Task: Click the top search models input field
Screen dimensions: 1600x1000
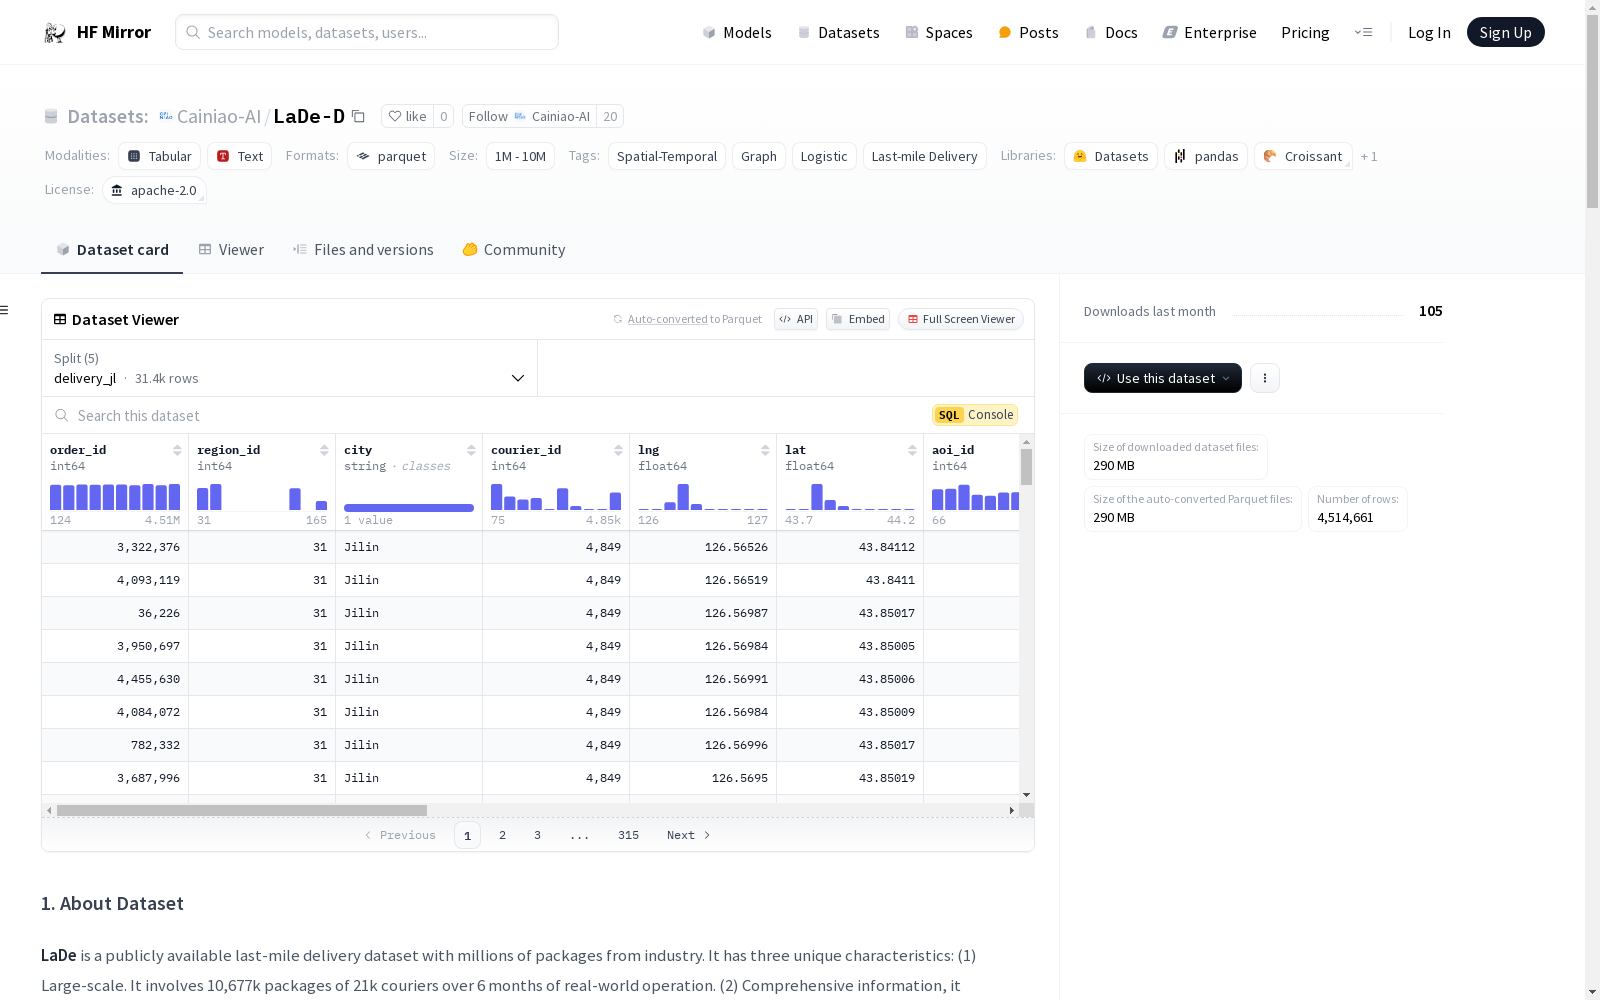Action: tap(367, 32)
